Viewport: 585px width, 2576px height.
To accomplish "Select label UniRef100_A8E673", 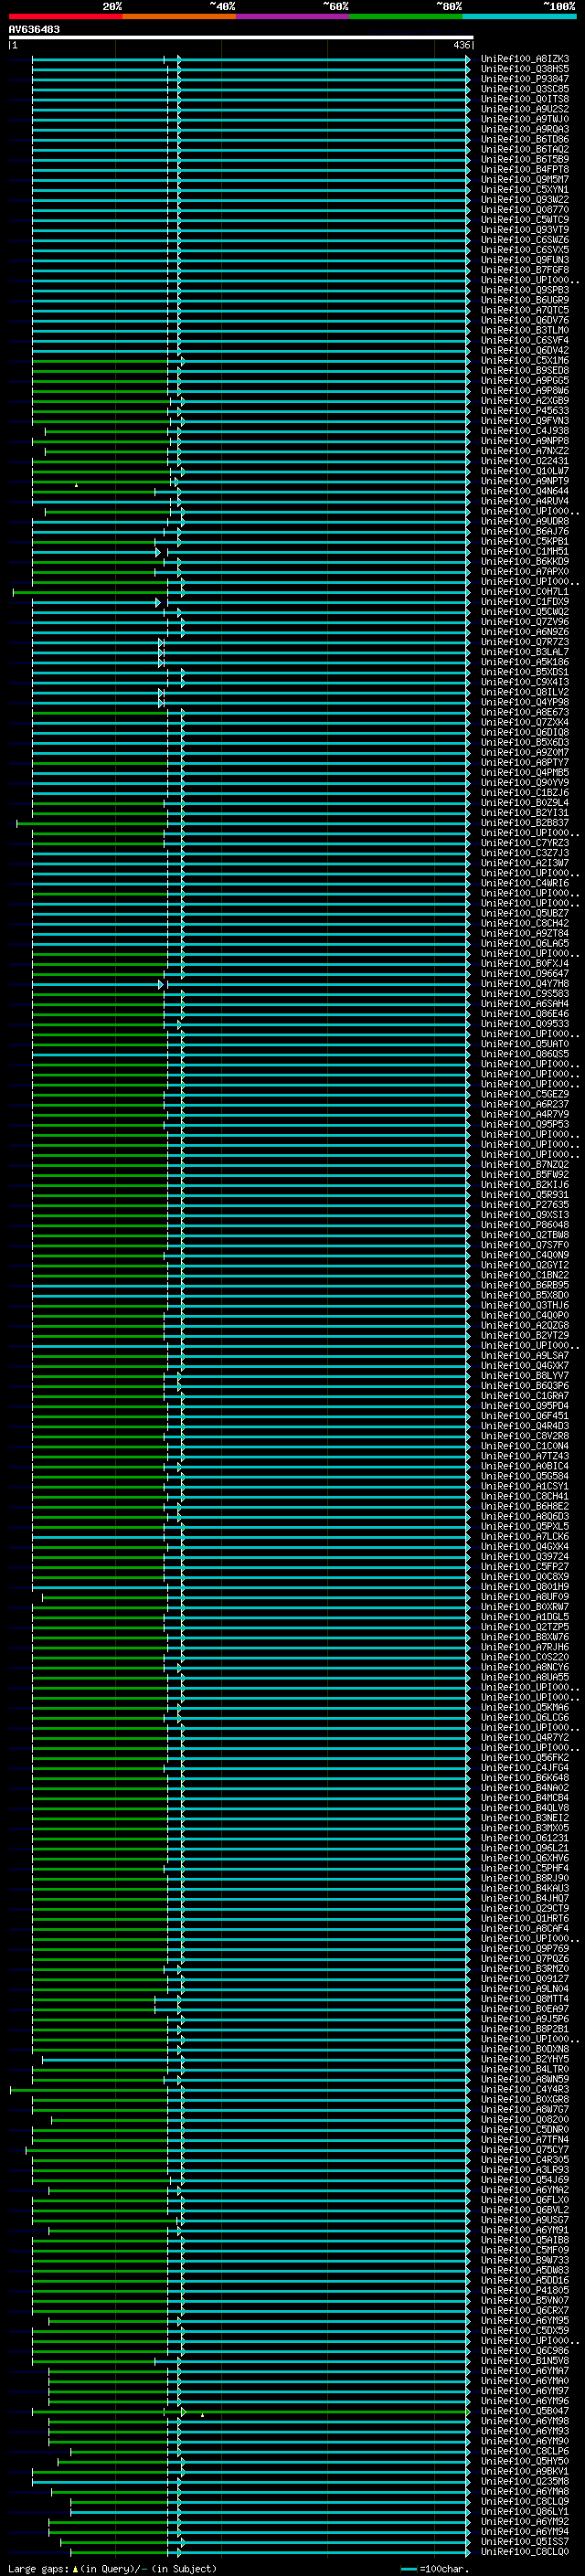I will (x=525, y=712).
